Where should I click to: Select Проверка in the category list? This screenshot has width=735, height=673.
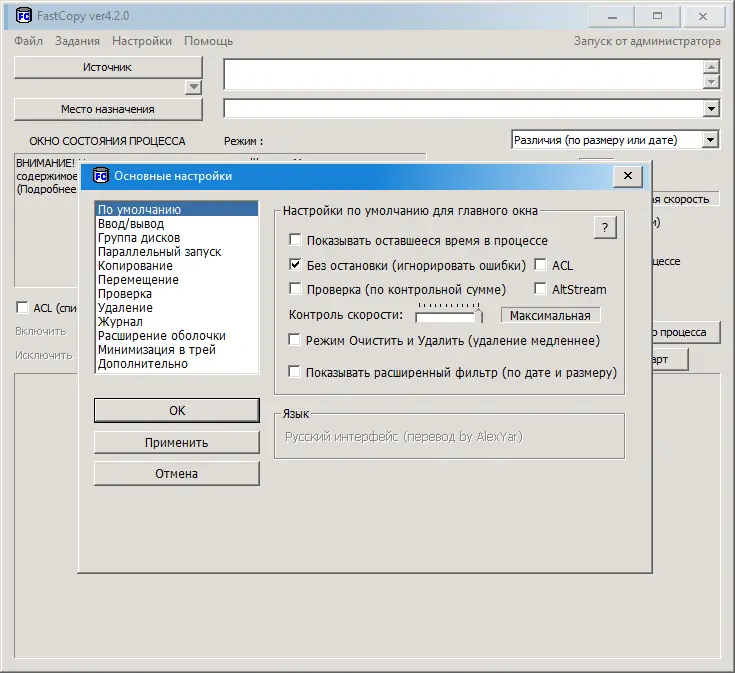[176, 294]
